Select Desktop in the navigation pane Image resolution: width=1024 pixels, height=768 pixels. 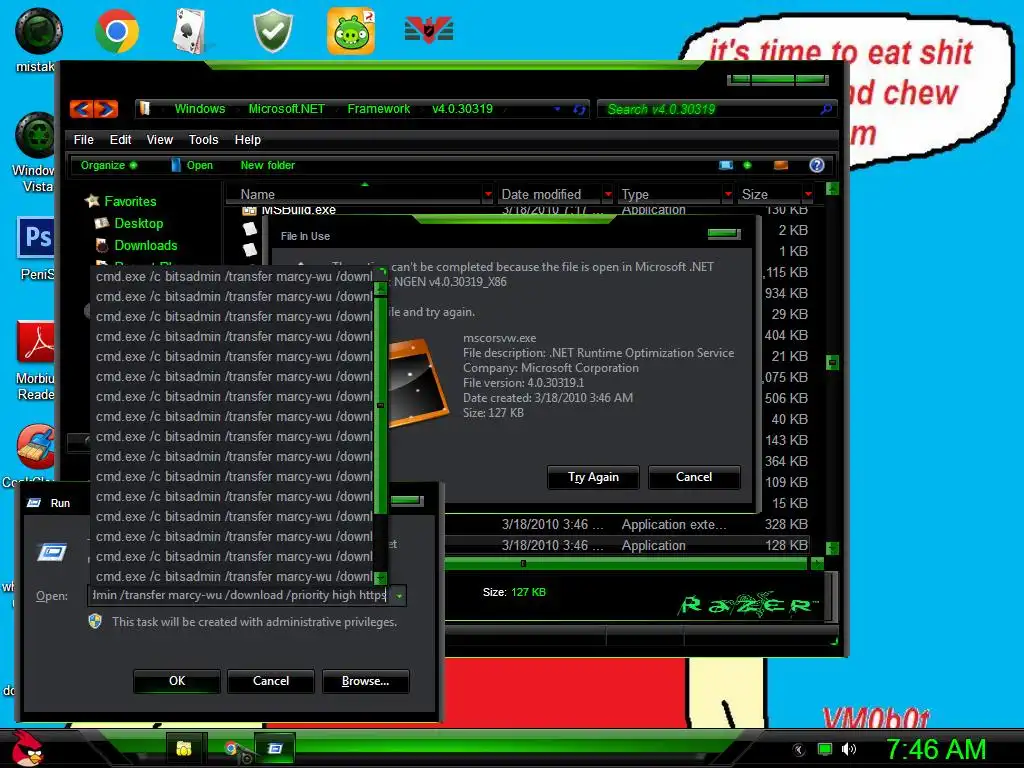[138, 223]
